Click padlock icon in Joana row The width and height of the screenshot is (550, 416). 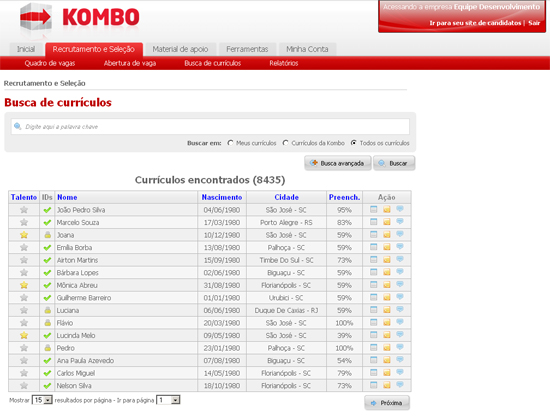coord(48,235)
